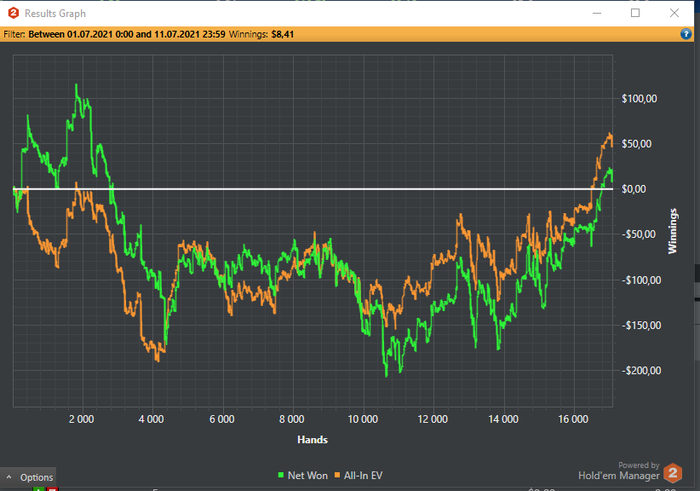Click the 14 000 hands axis label
700x491 pixels.
click(x=503, y=419)
